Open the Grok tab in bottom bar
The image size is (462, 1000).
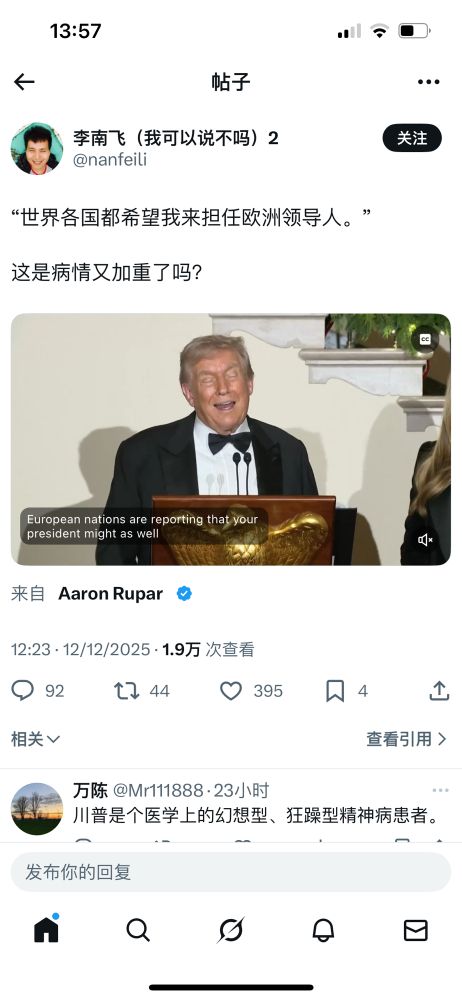pyautogui.click(x=231, y=930)
